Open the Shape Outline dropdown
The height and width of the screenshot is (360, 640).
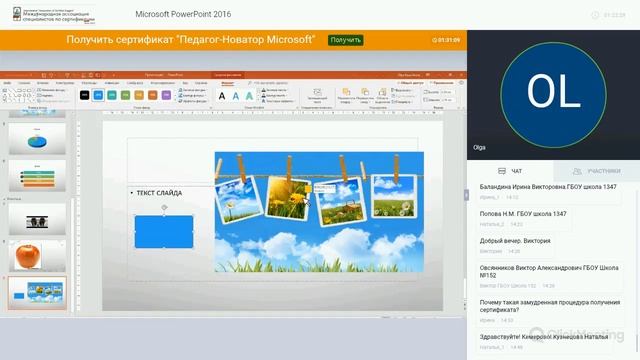[x=191, y=96]
